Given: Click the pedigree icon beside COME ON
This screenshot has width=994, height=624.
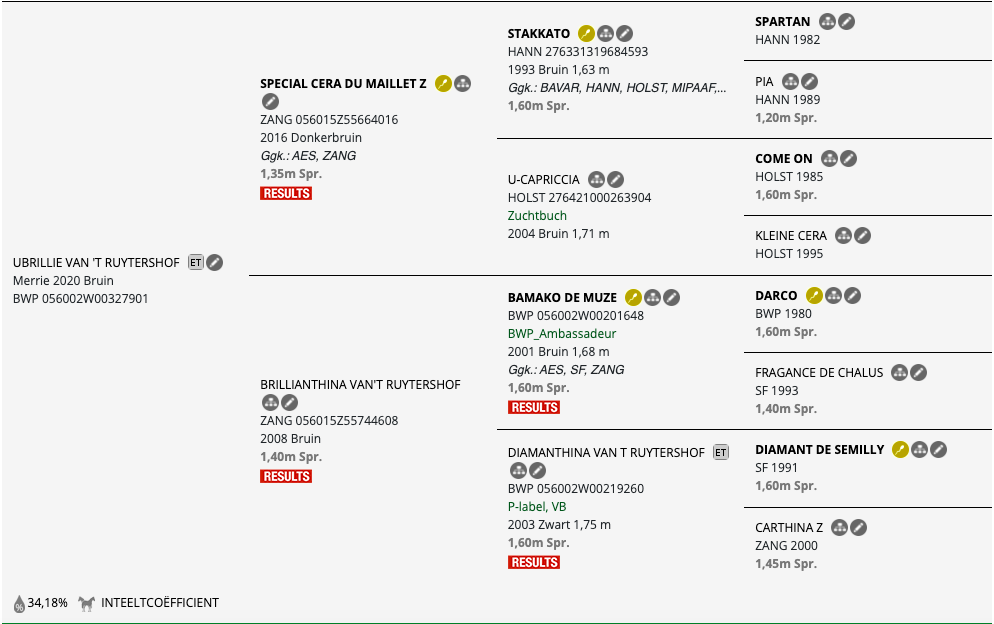Looking at the screenshot, I should pyautogui.click(x=830, y=159).
